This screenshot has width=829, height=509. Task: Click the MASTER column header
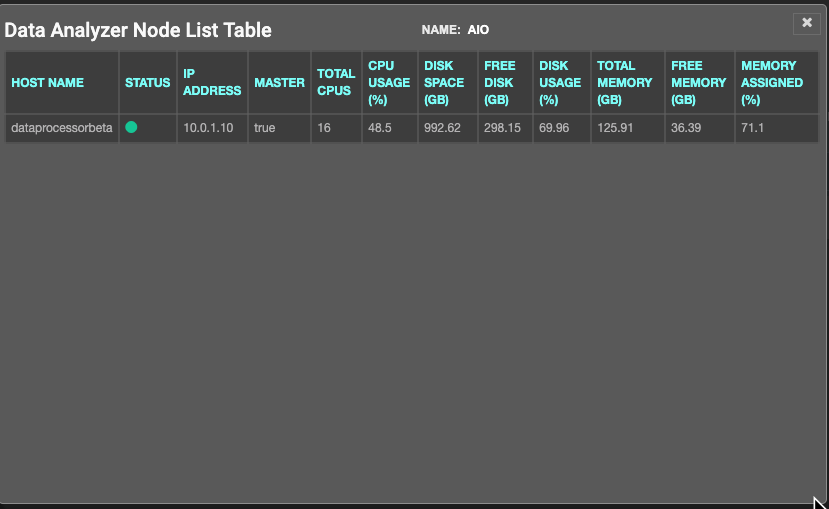coord(279,82)
